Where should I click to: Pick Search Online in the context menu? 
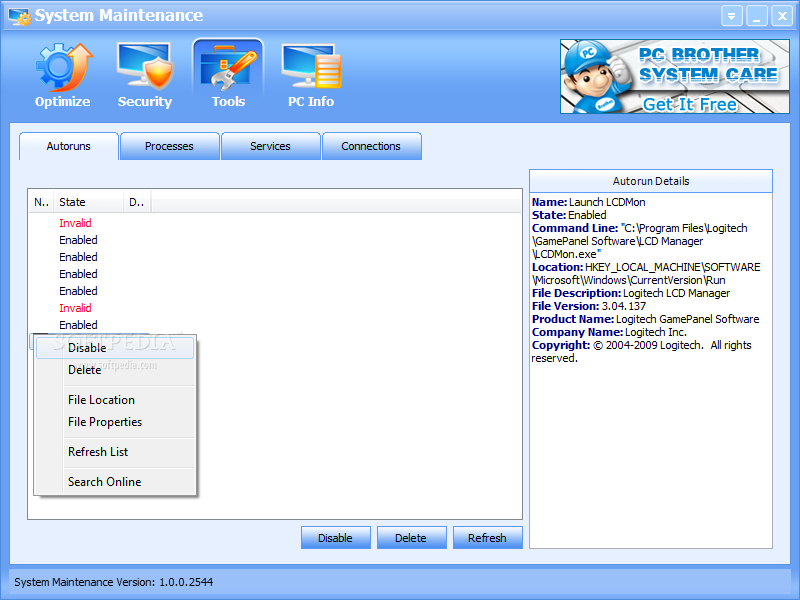pyautogui.click(x=115, y=482)
